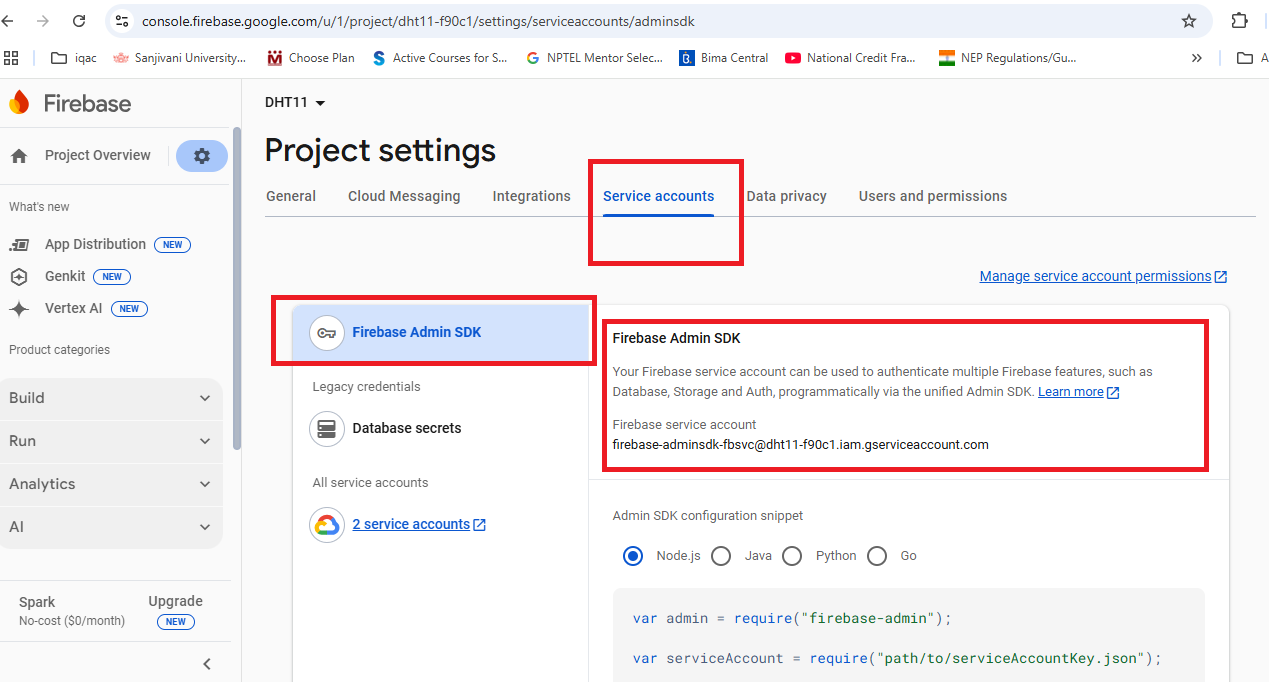Viewport: 1278px width, 682px height.
Task: Click the Project settings heading
Action: 380,150
